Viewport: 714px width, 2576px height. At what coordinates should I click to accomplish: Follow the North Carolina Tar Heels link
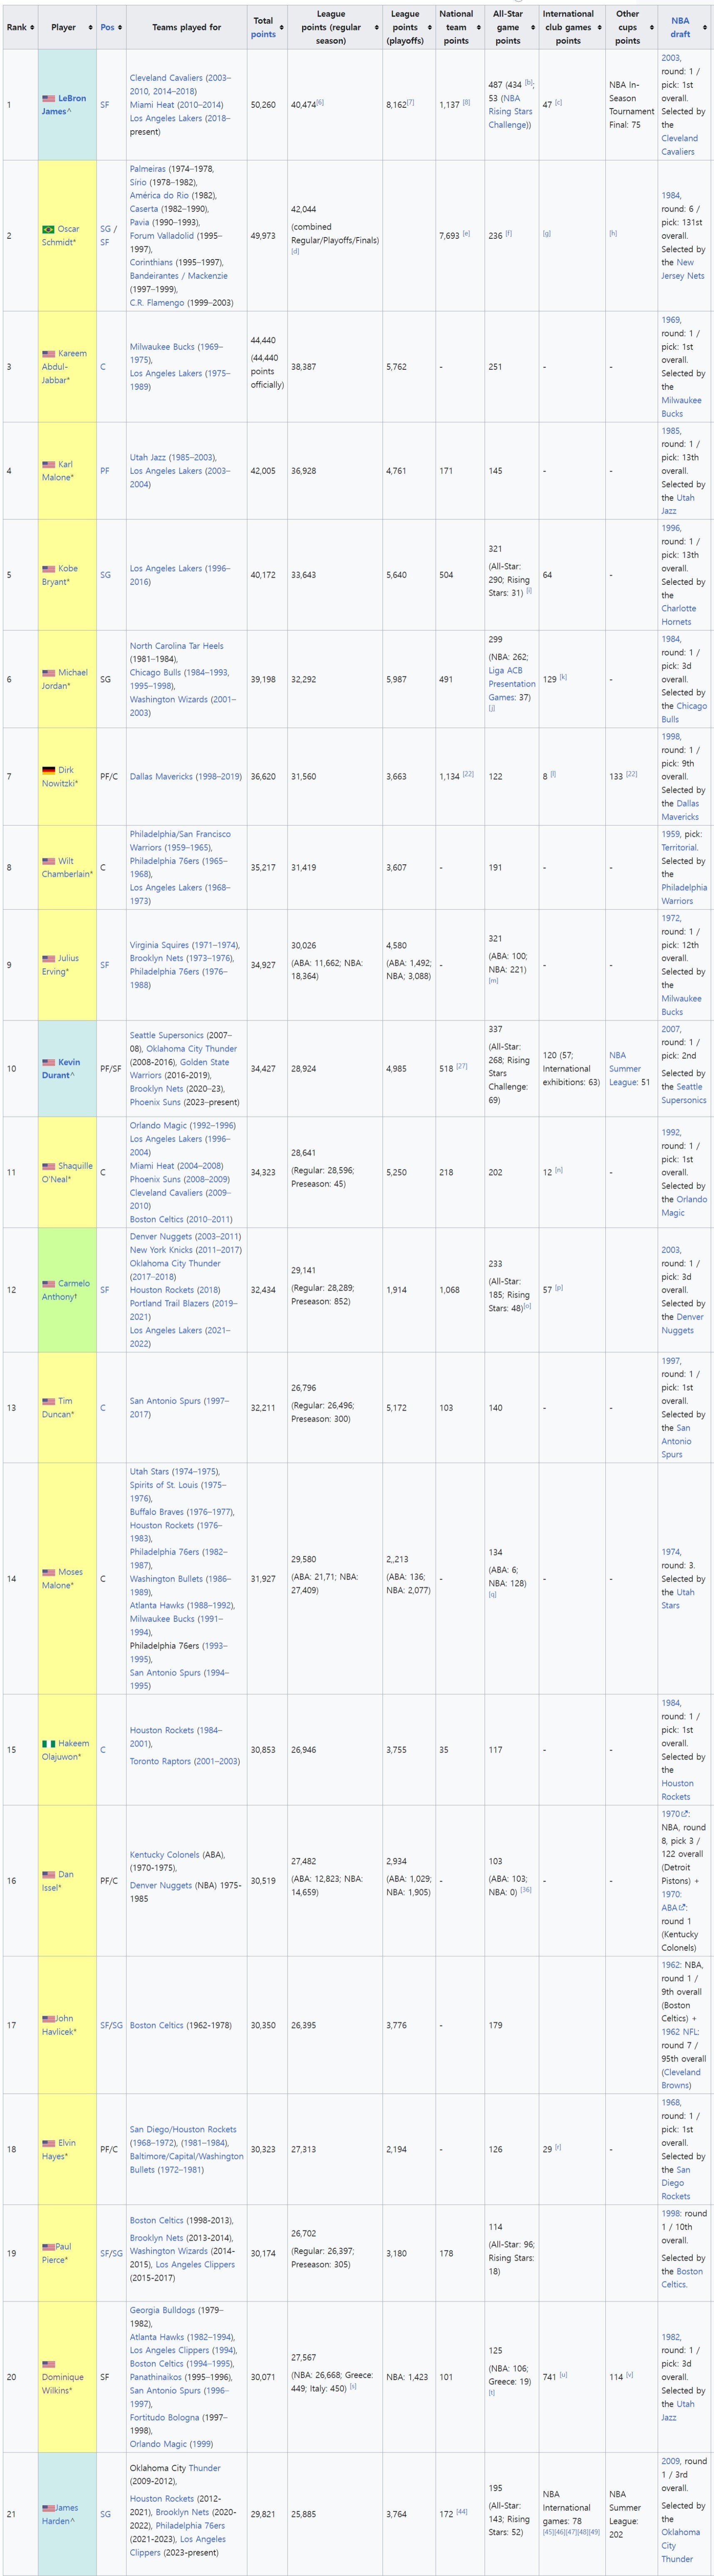[177, 646]
